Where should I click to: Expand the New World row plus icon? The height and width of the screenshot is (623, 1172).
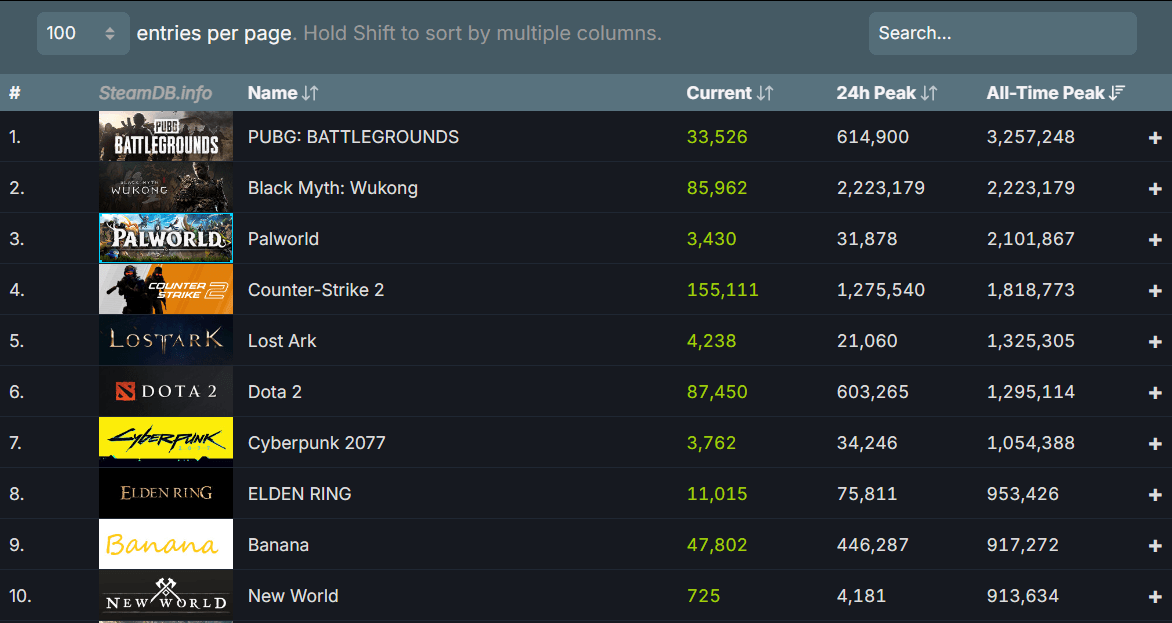click(1155, 597)
